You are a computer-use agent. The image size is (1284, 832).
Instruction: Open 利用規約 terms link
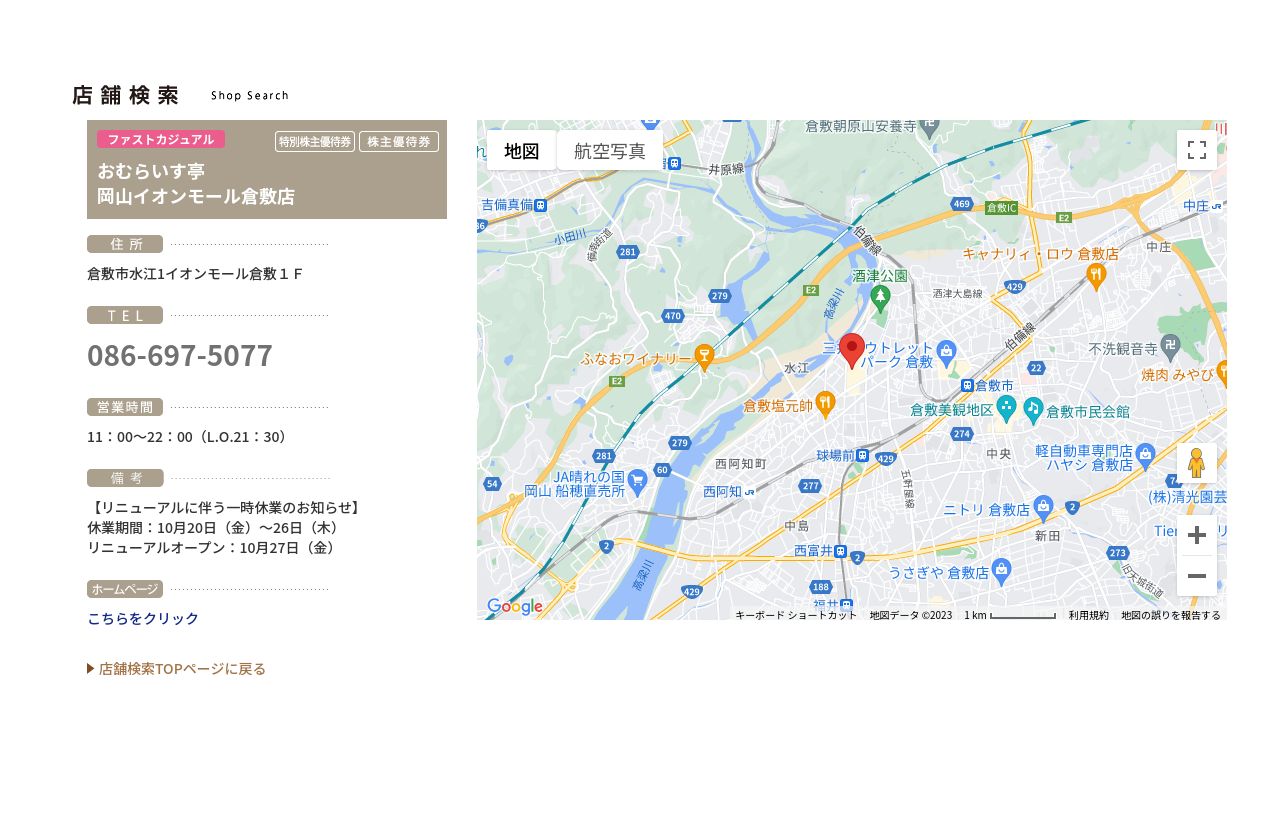pyautogui.click(x=1088, y=615)
